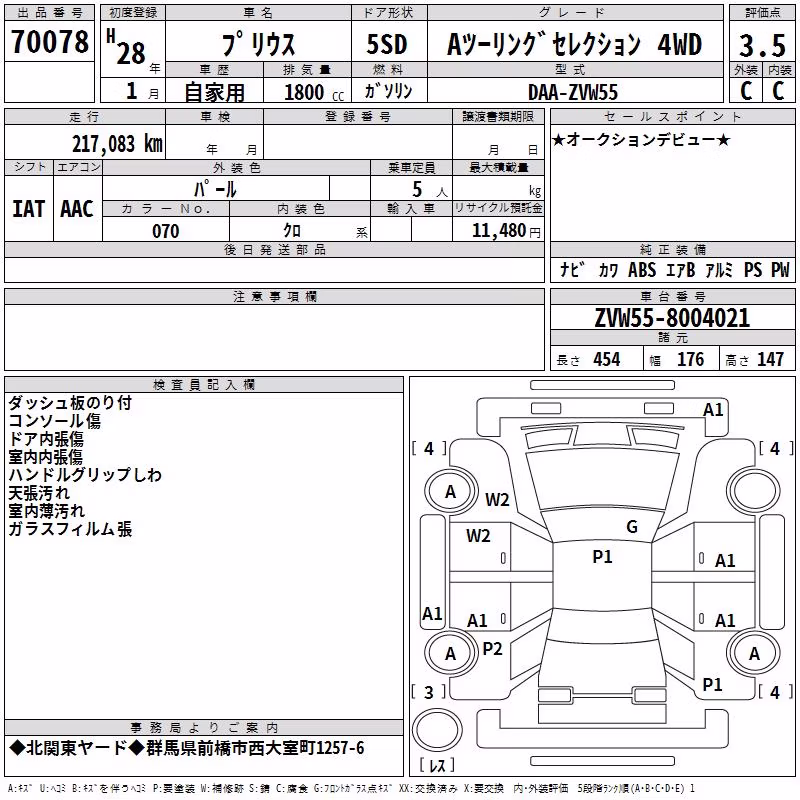This screenshot has height=800, width=800.
Task: Select inspector note ドア内張傷
Action: (x=46, y=439)
